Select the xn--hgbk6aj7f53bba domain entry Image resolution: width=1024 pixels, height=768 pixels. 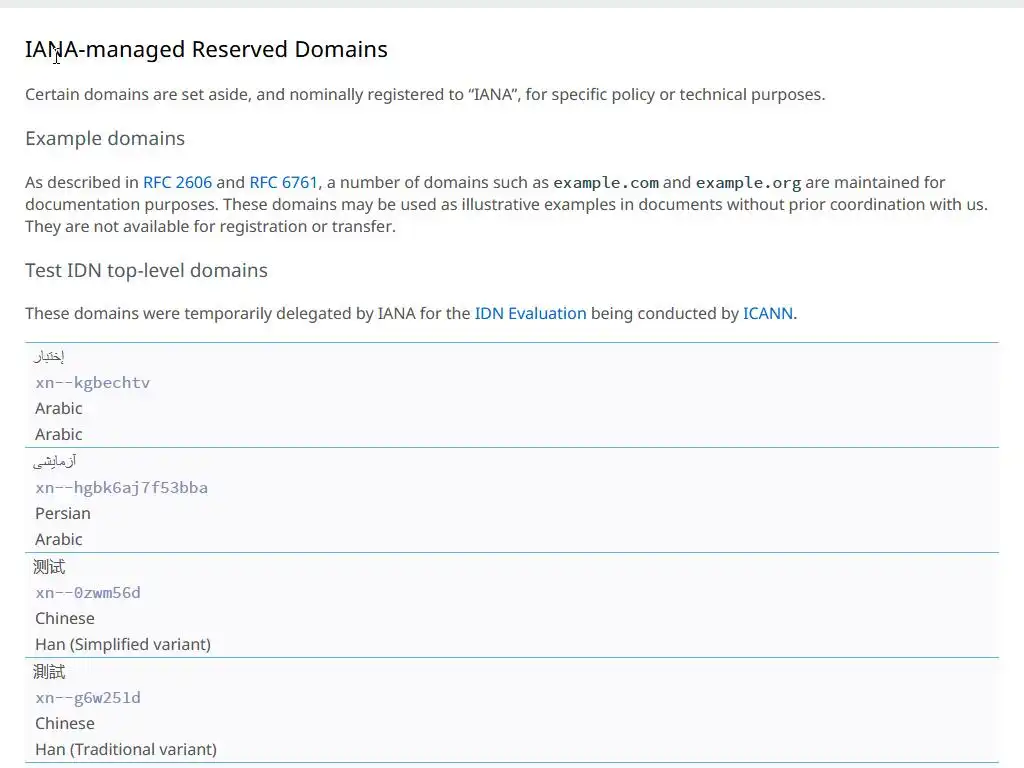[x=121, y=487]
